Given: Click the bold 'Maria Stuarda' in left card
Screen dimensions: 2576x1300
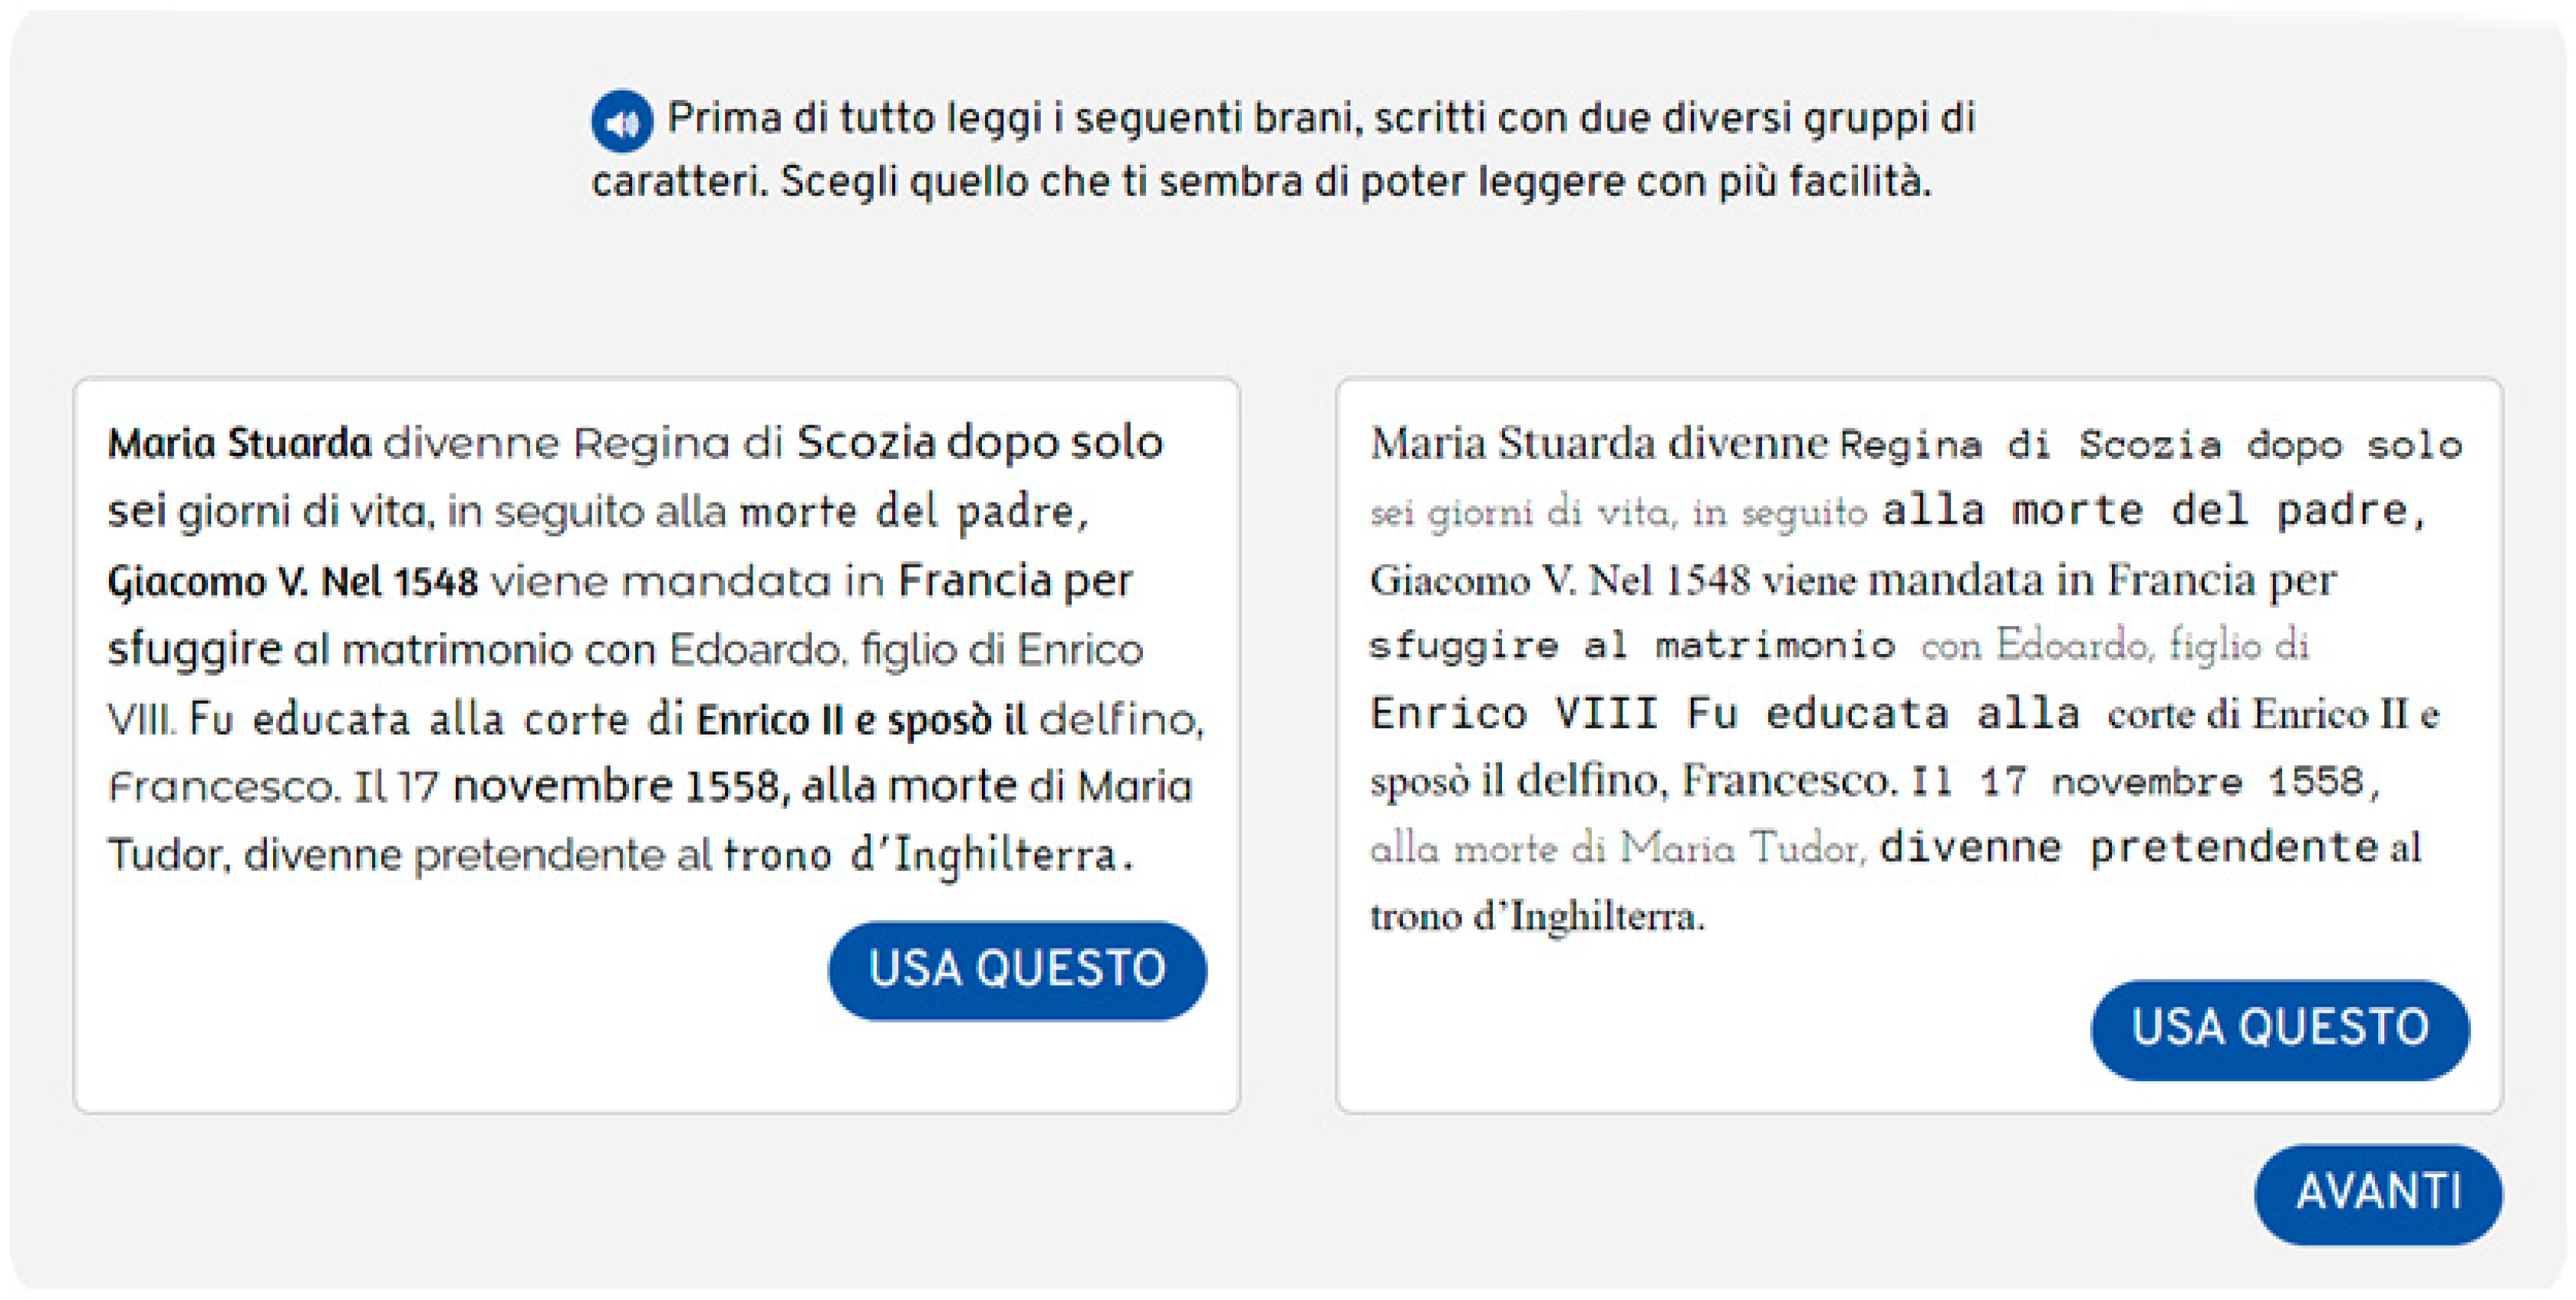Looking at the screenshot, I should coord(240,443).
